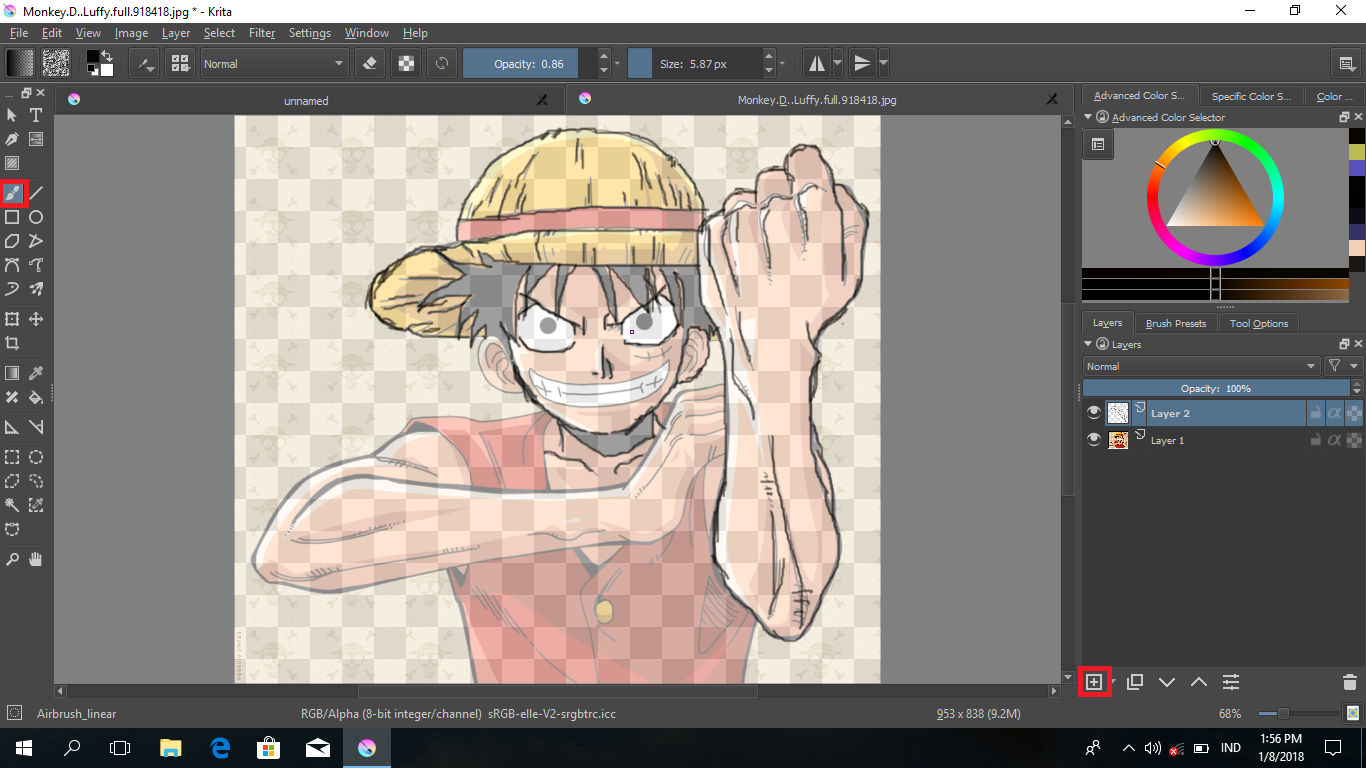
Task: Pick the peach color history patch
Action: (1357, 247)
